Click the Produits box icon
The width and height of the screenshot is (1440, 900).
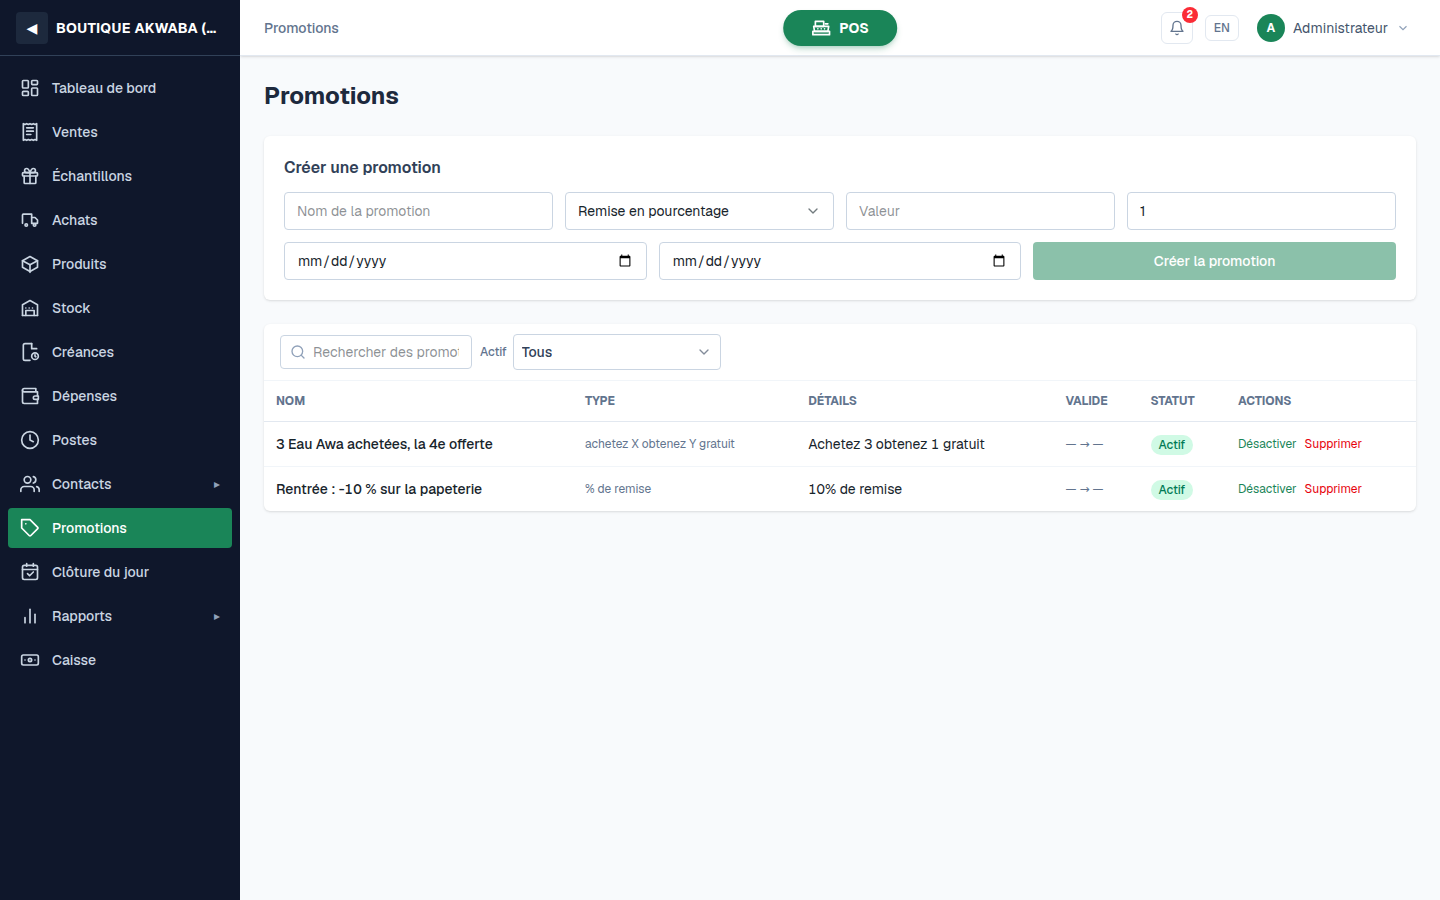30,264
